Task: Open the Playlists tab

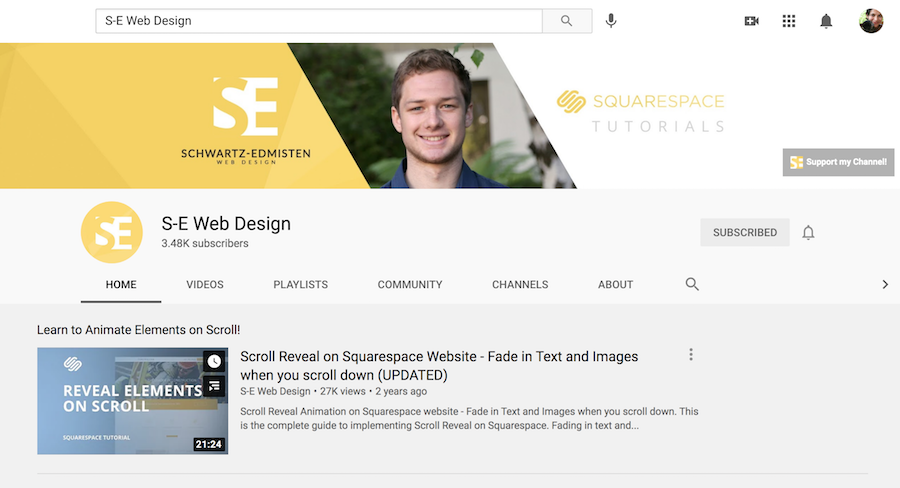Action: (301, 285)
